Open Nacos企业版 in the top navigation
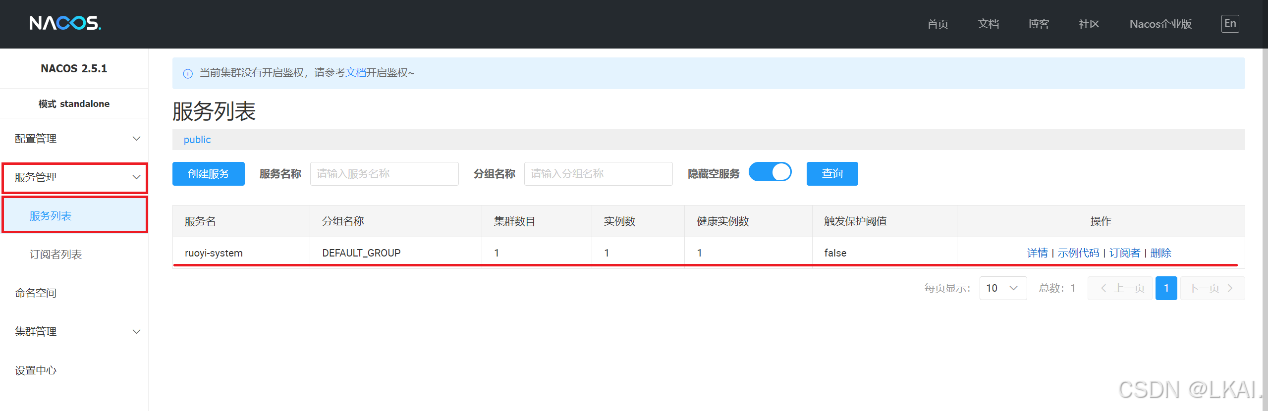The image size is (1268, 411). pyautogui.click(x=1160, y=23)
